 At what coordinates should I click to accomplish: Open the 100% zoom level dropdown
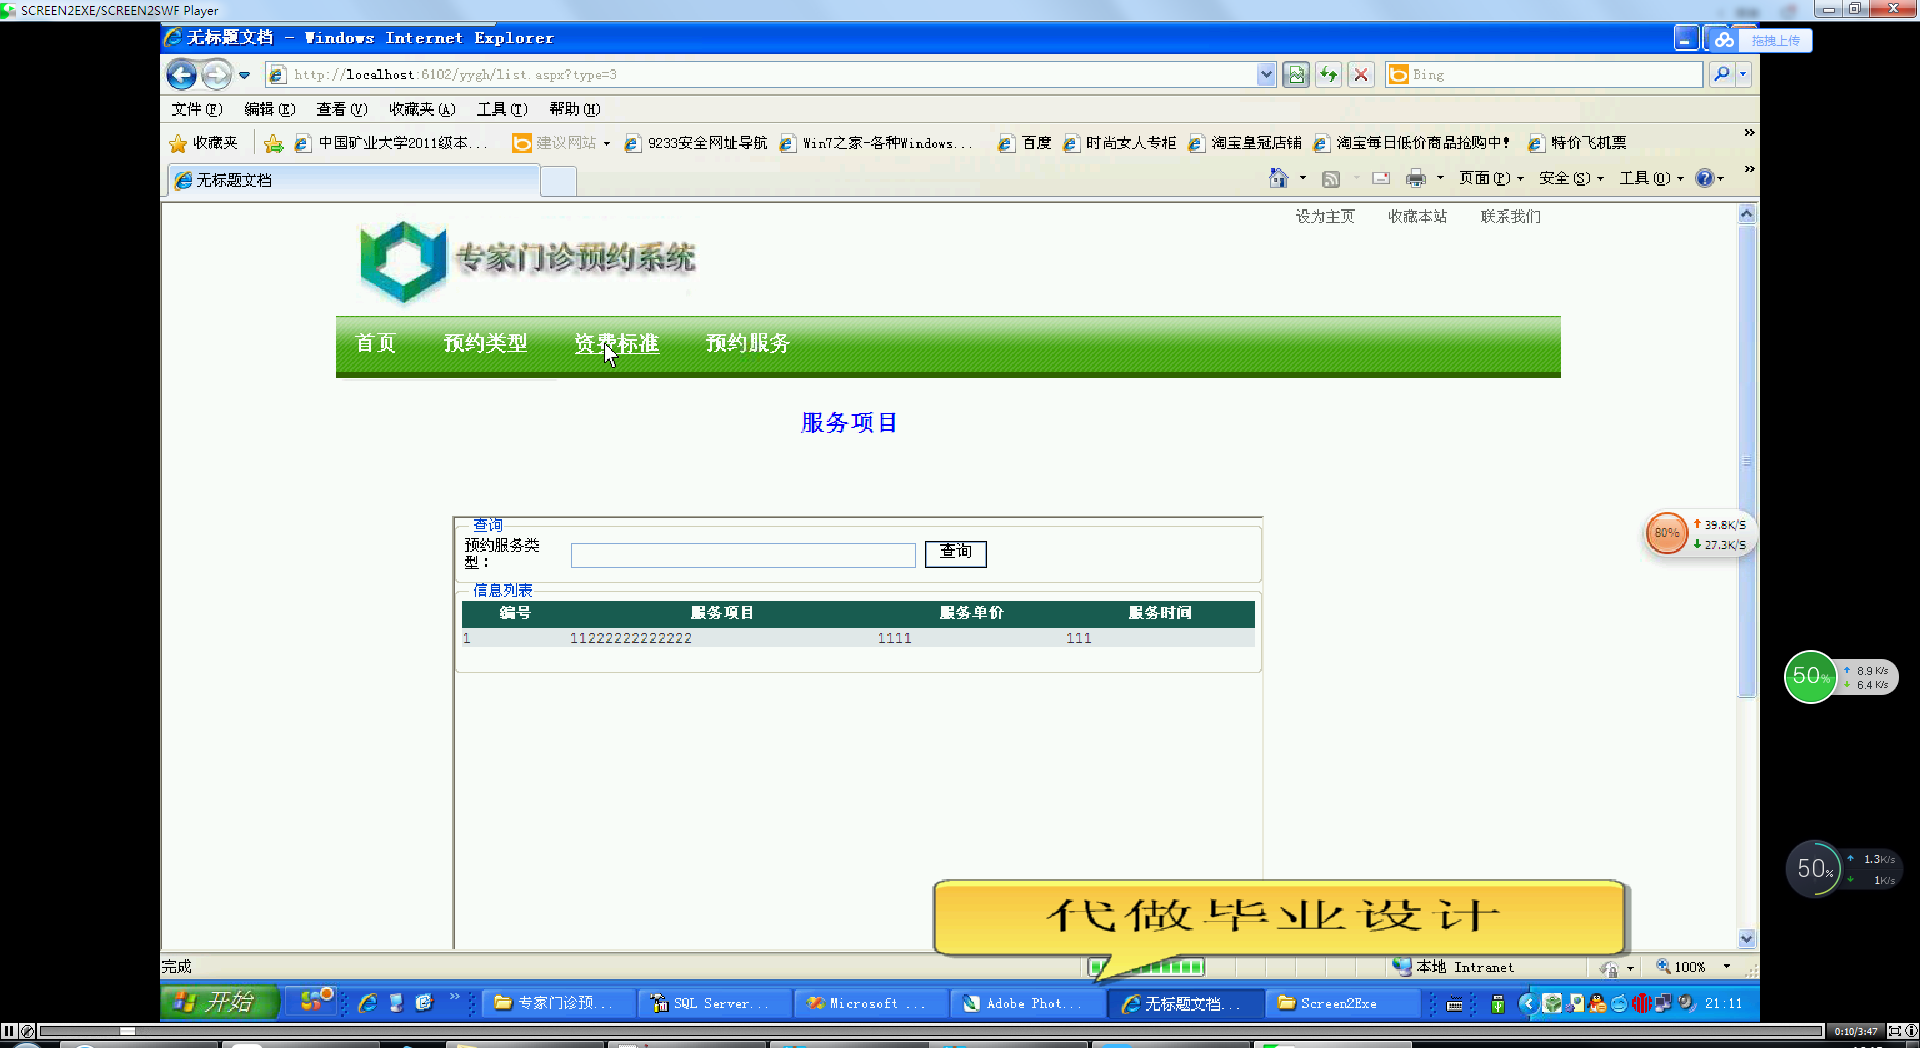click(1726, 967)
